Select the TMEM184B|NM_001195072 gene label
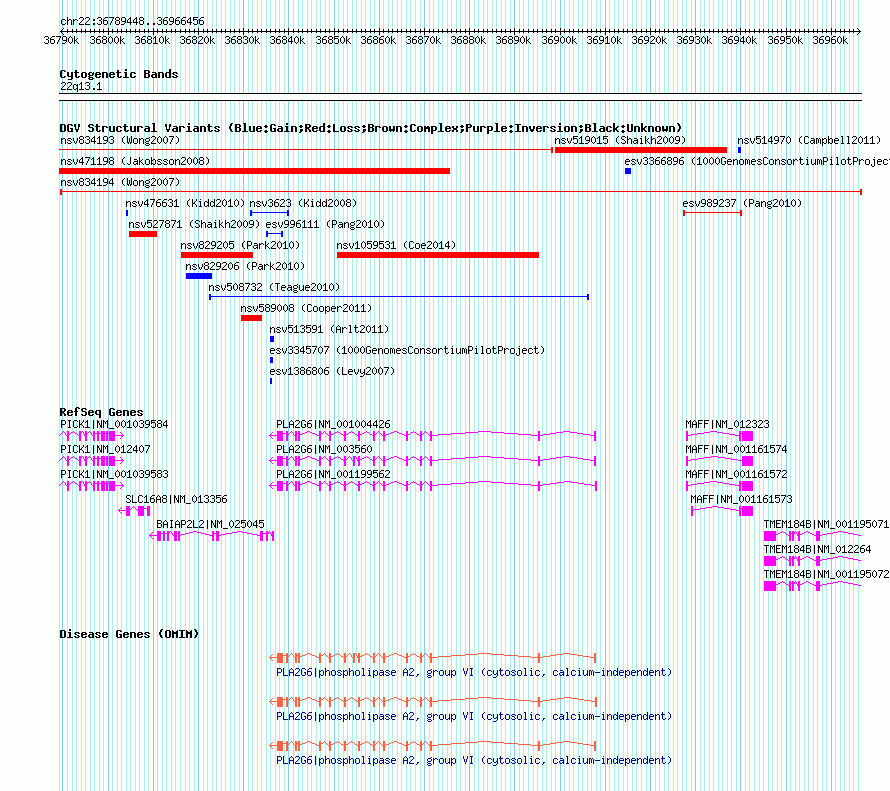890x791 pixels. tap(826, 574)
